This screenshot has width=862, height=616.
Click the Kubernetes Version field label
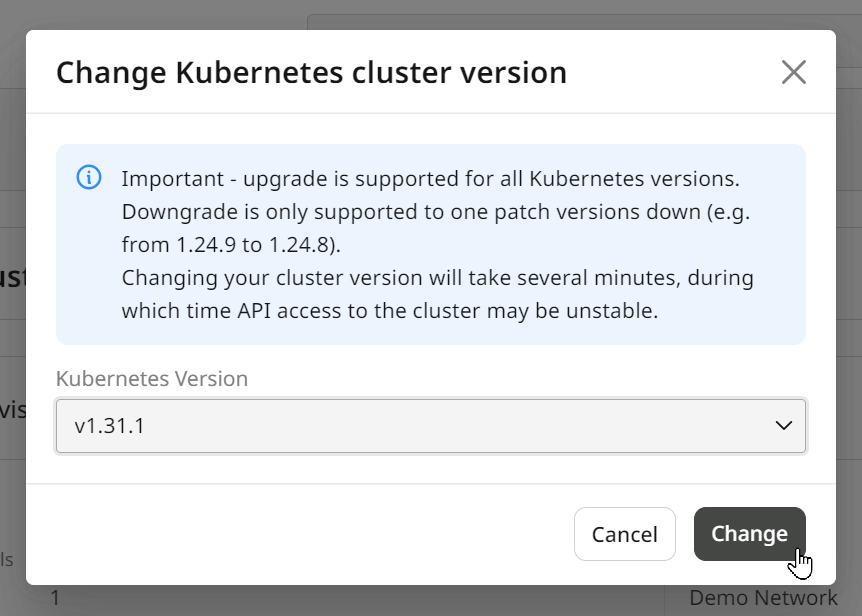click(x=152, y=379)
